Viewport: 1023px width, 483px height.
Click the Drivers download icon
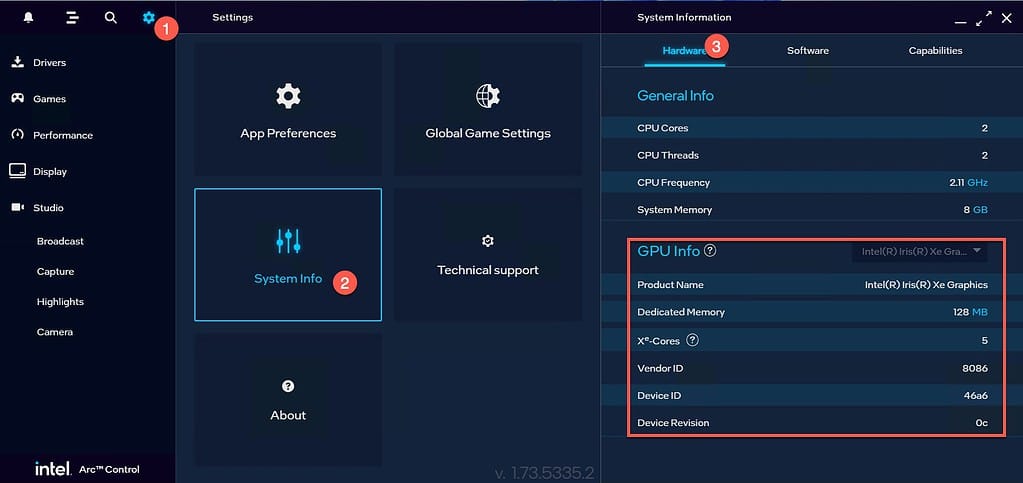18,62
